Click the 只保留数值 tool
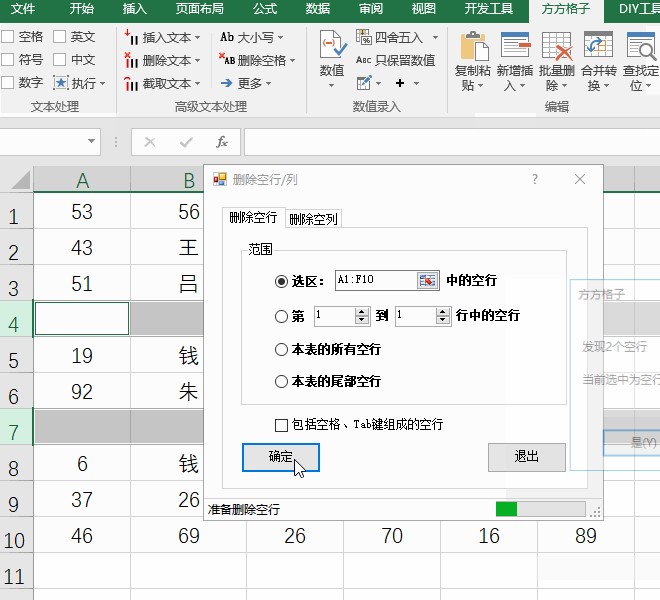 click(395, 60)
